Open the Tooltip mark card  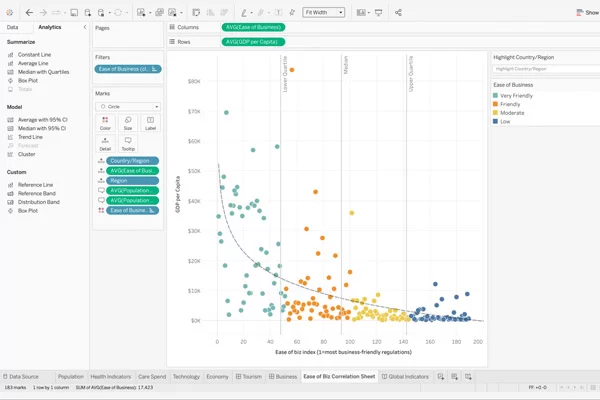[x=128, y=144]
